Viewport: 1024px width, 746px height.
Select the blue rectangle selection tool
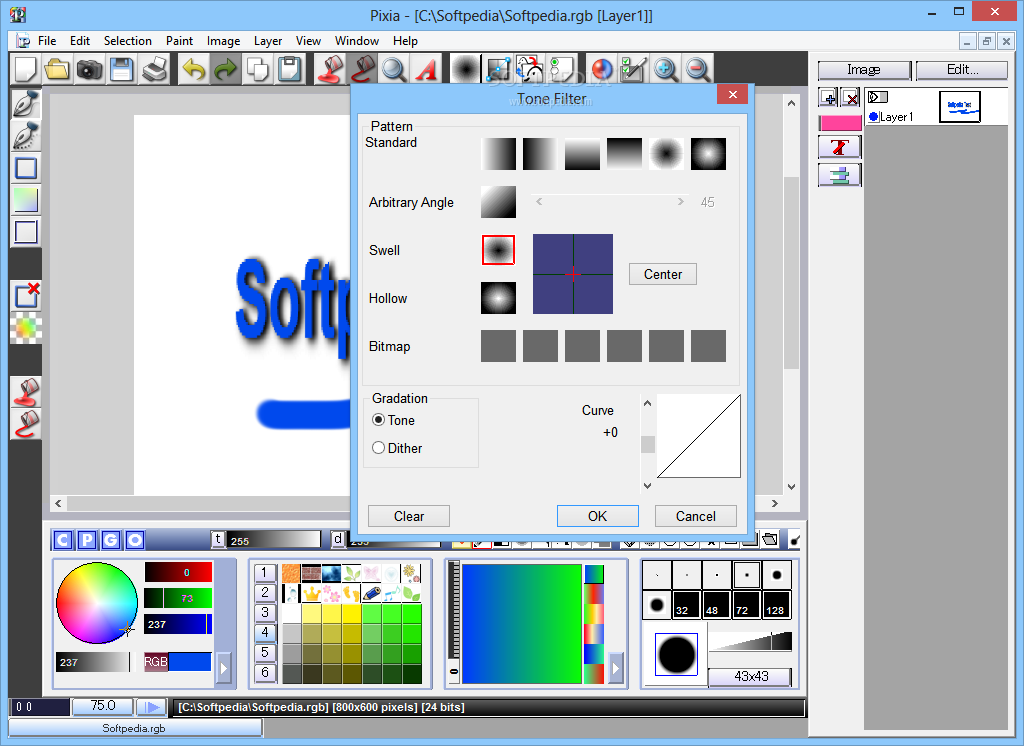[26, 169]
